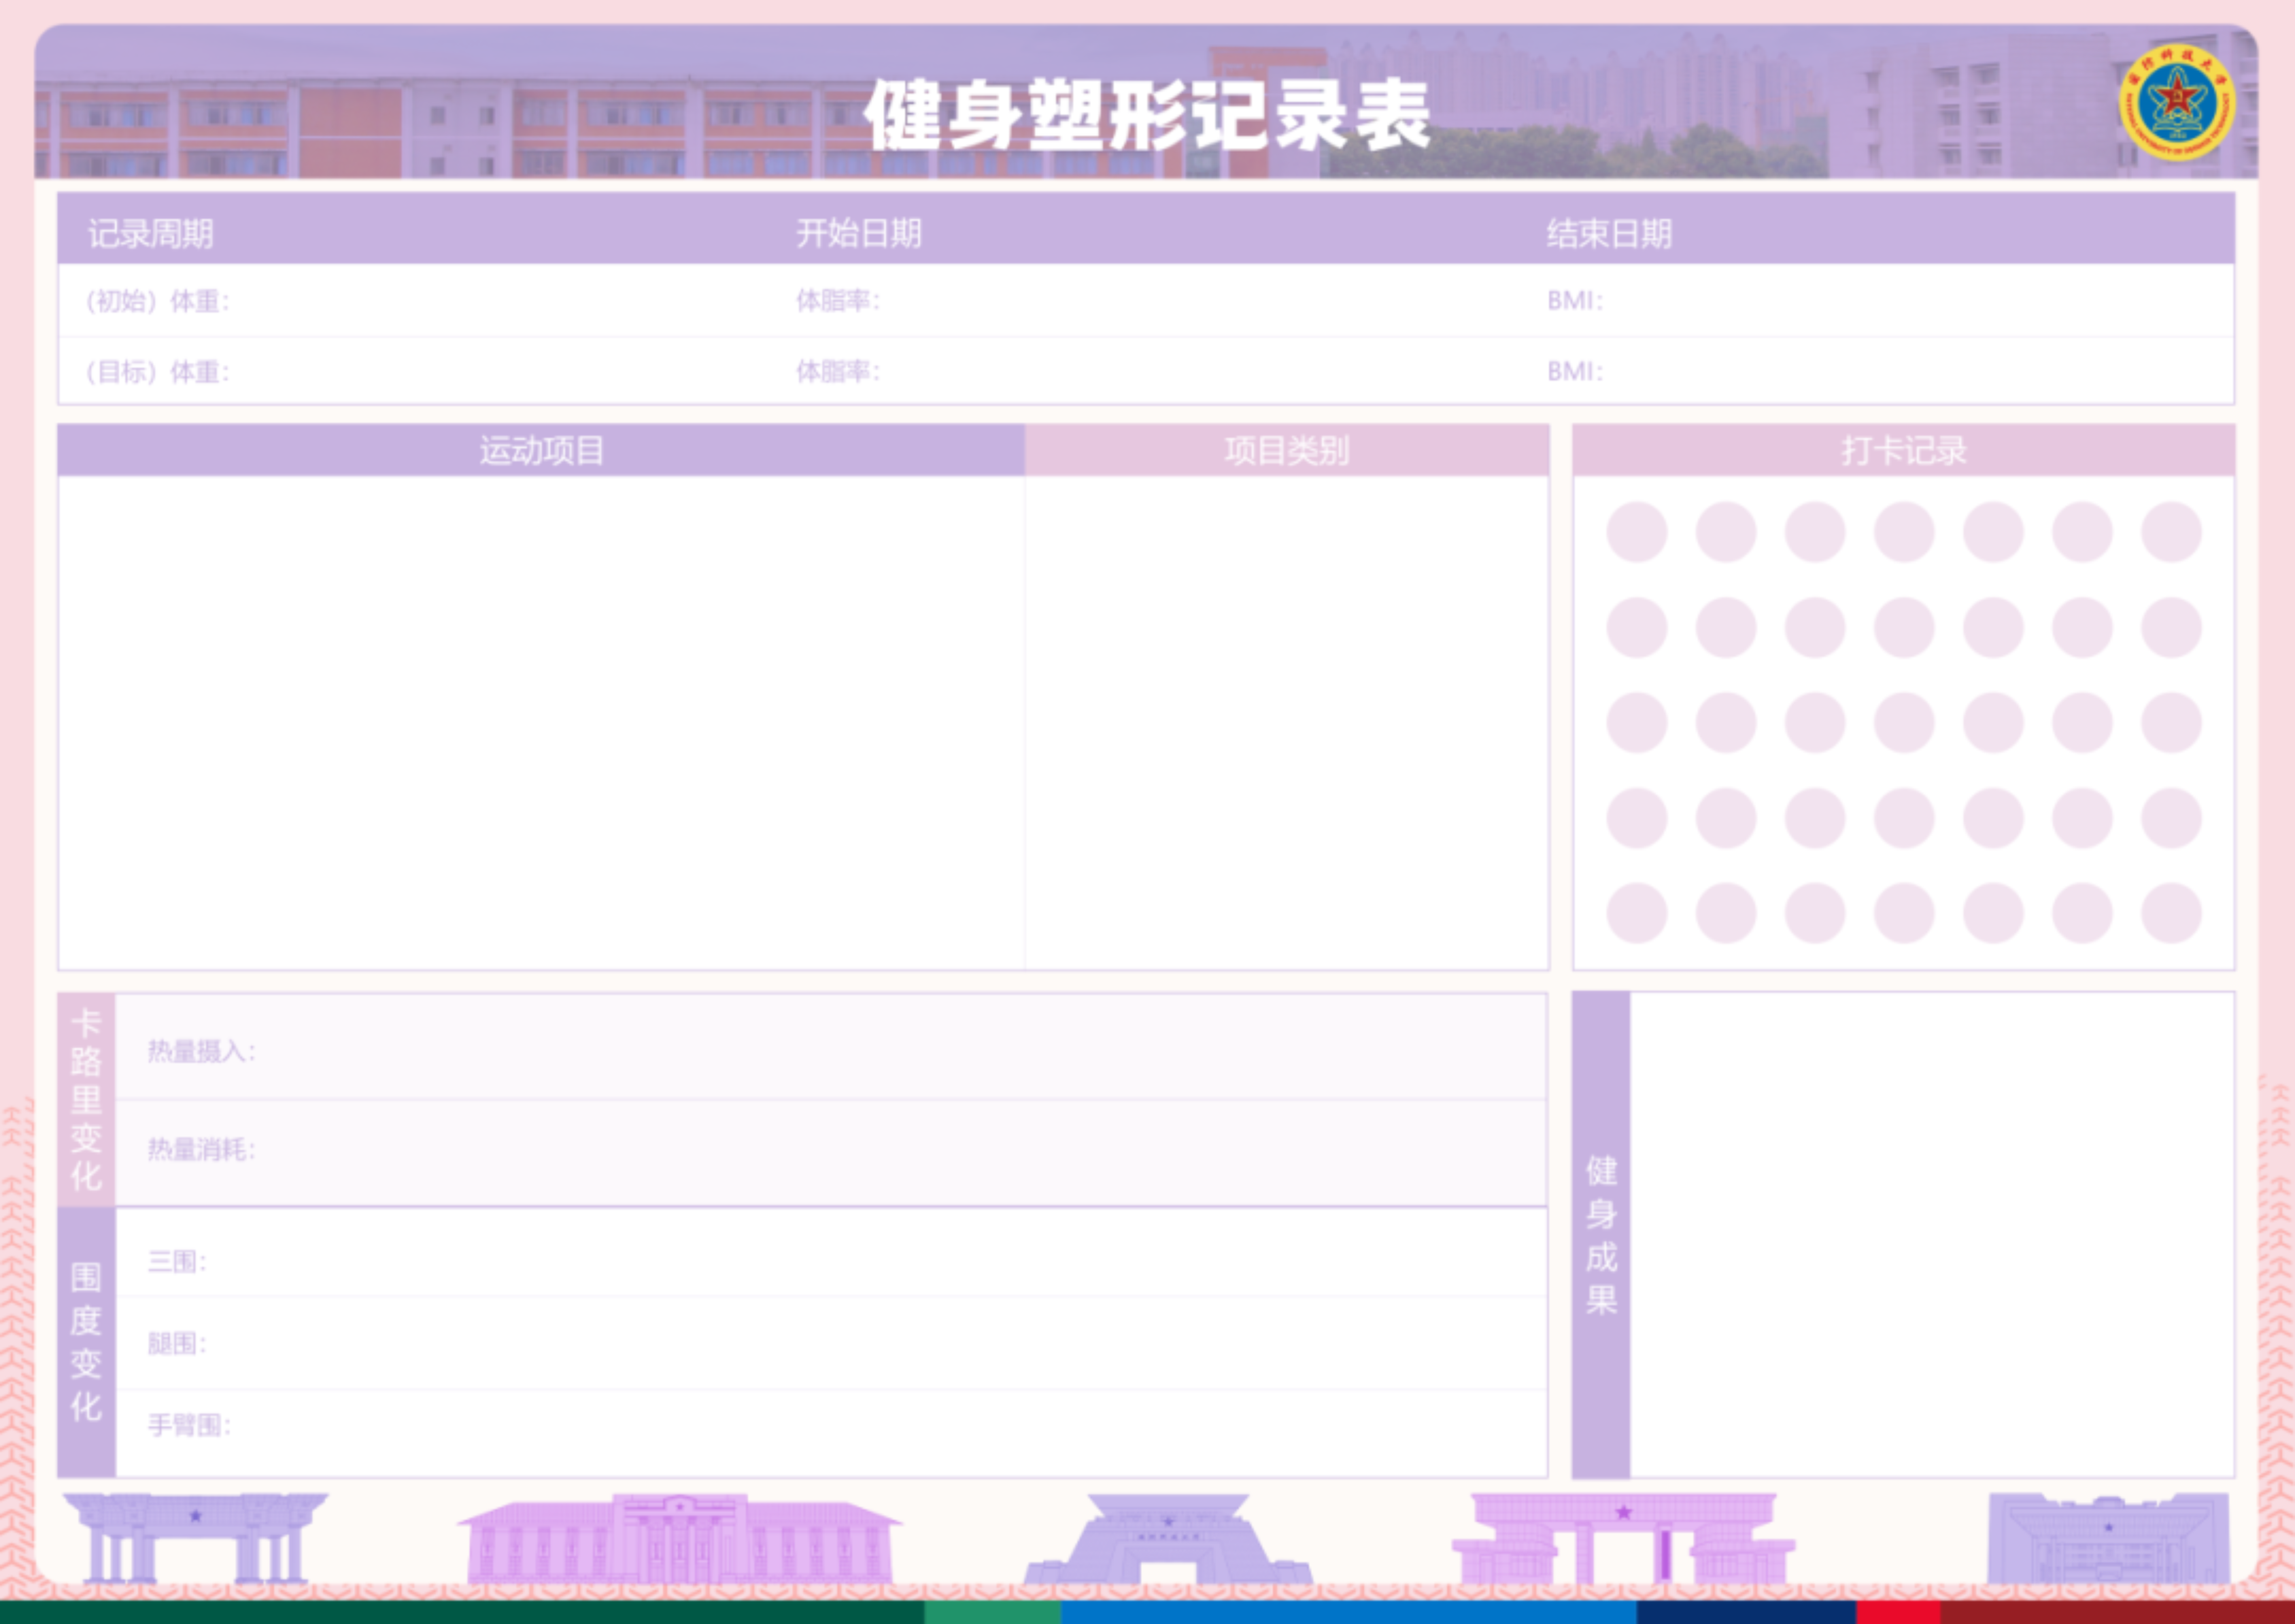The image size is (2295, 1624).
Task: Click the red segment of bottom color strip
Action: (x=1898, y=1612)
